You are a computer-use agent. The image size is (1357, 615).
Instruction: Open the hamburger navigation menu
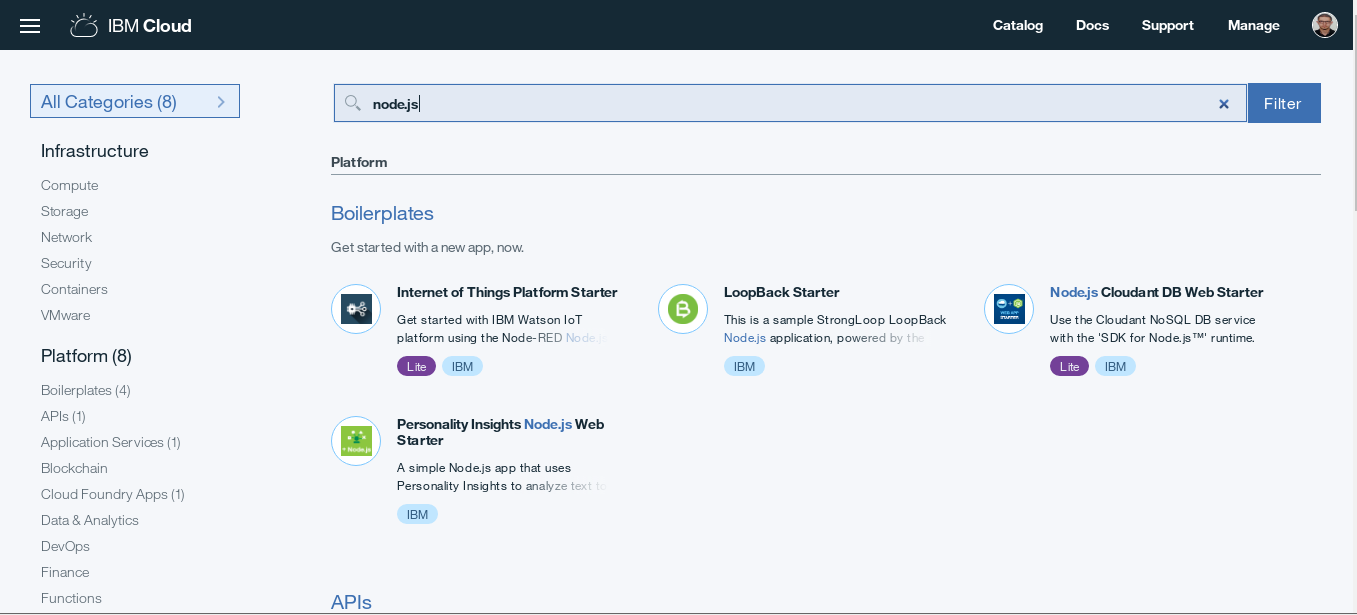pos(30,26)
